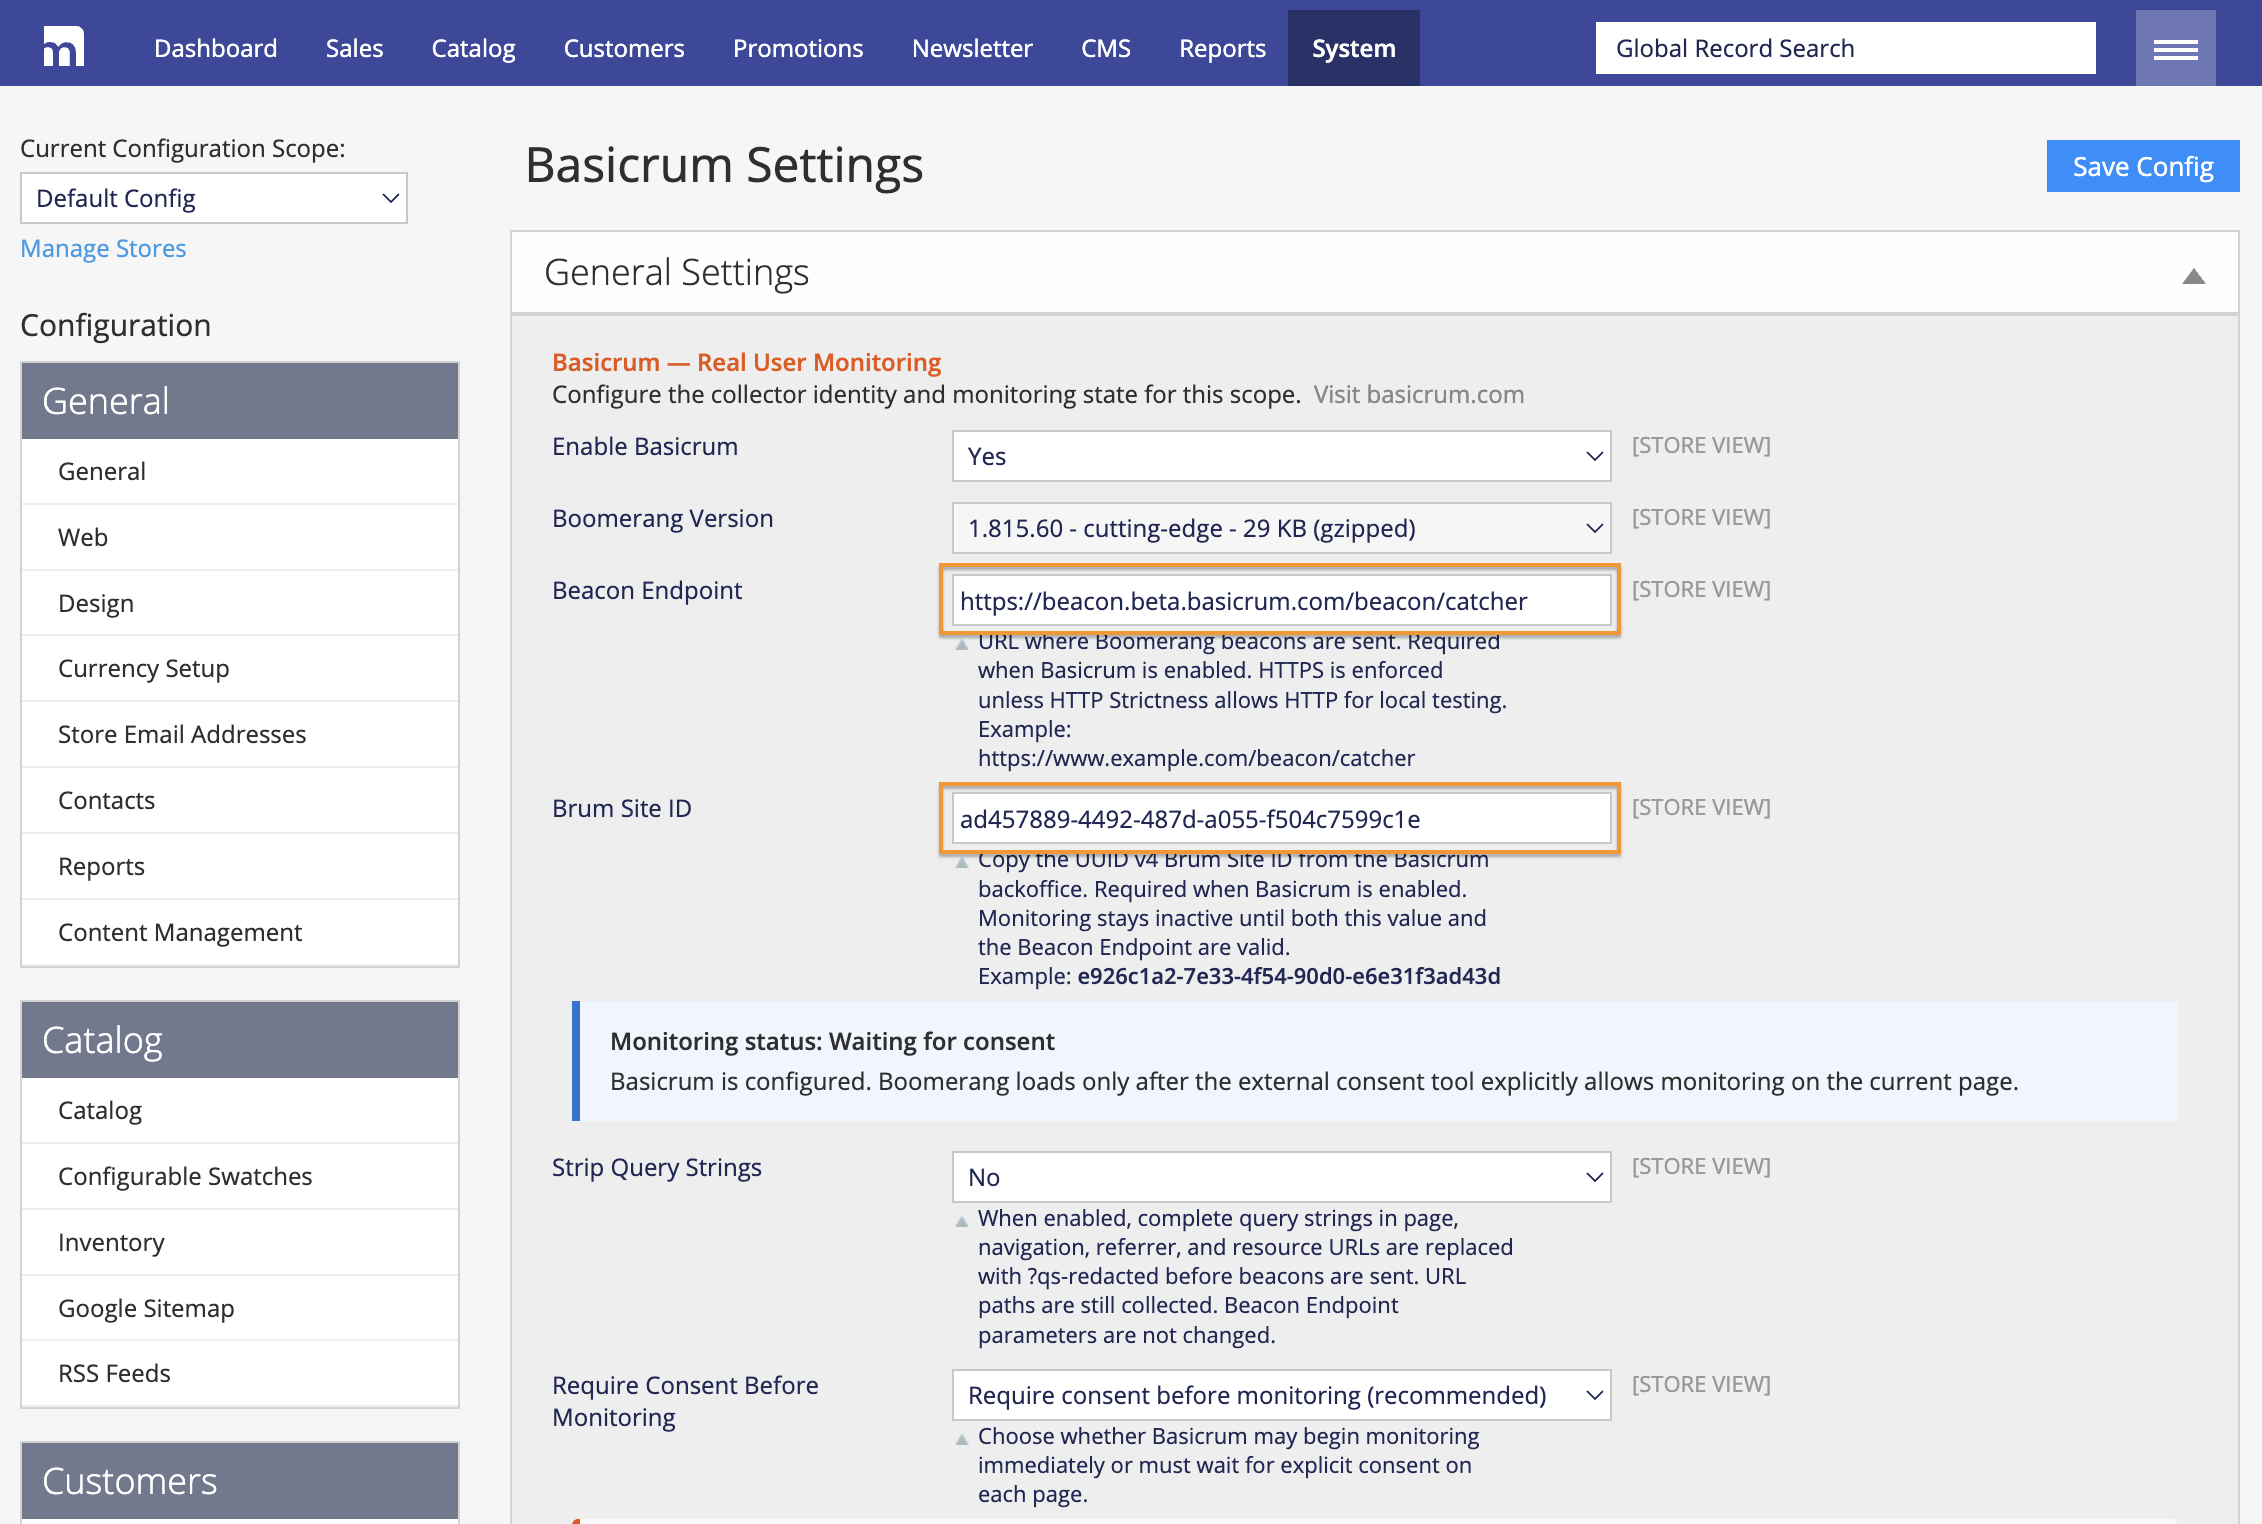Open the Promotions menu
Screen dimensions: 2262x1524
(798, 48)
